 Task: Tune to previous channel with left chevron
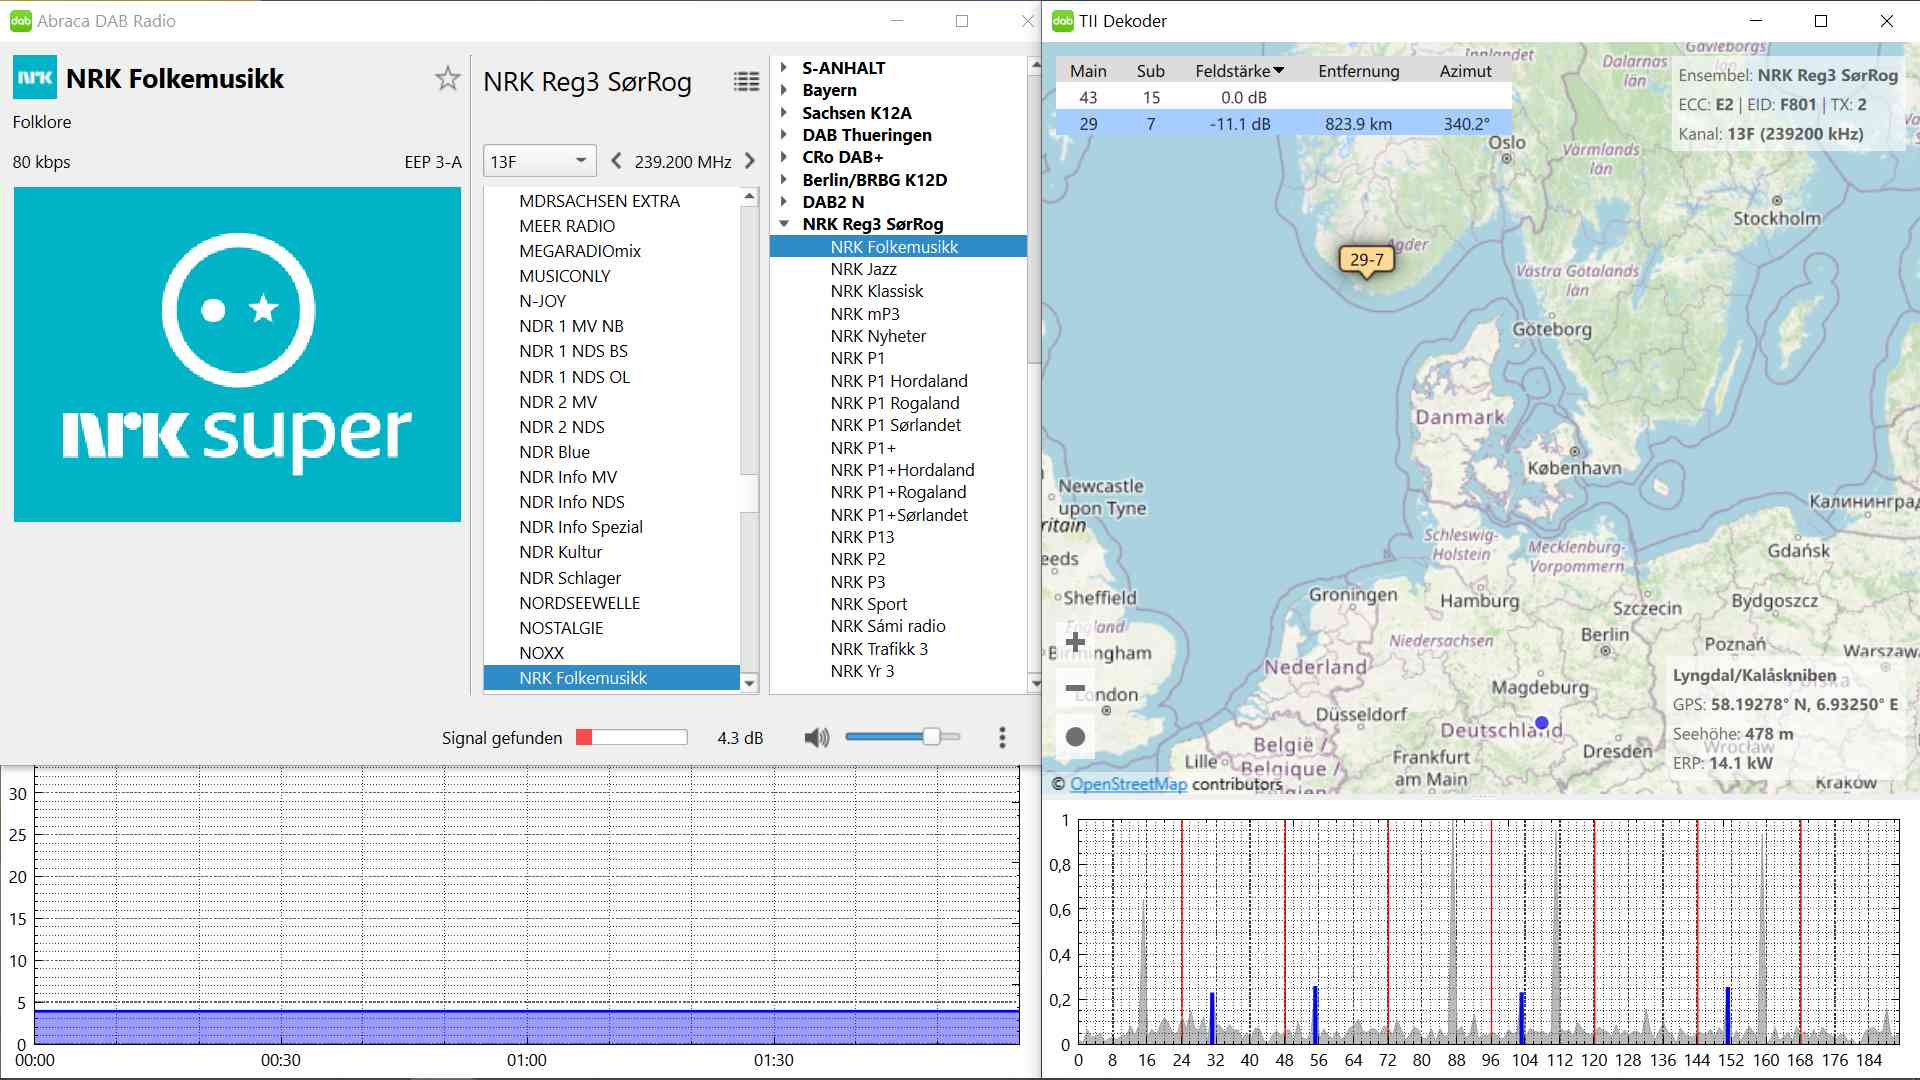pos(616,161)
